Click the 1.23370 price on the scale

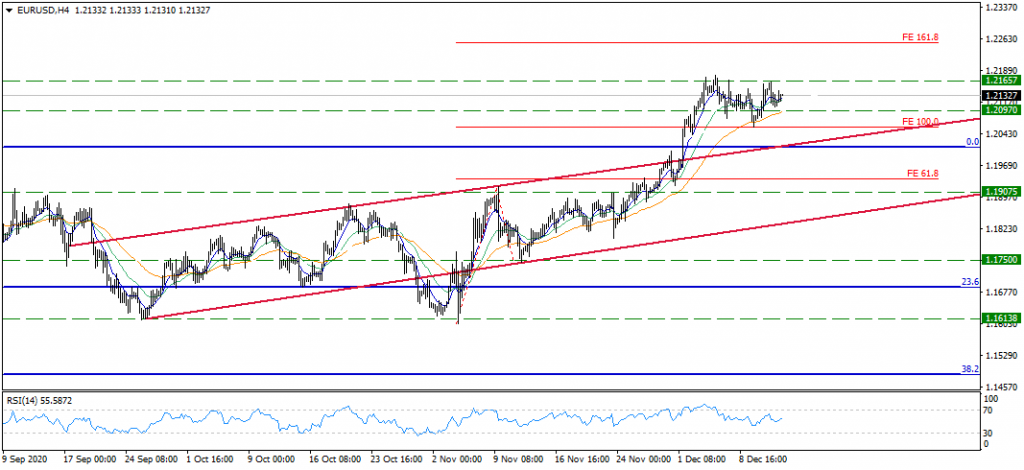pyautogui.click(x=1001, y=7)
